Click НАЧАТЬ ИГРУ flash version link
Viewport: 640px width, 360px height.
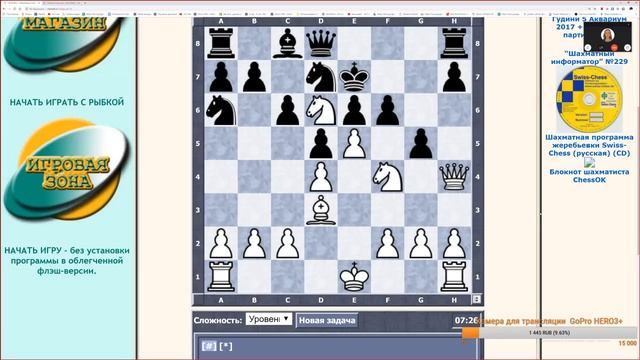67,260
